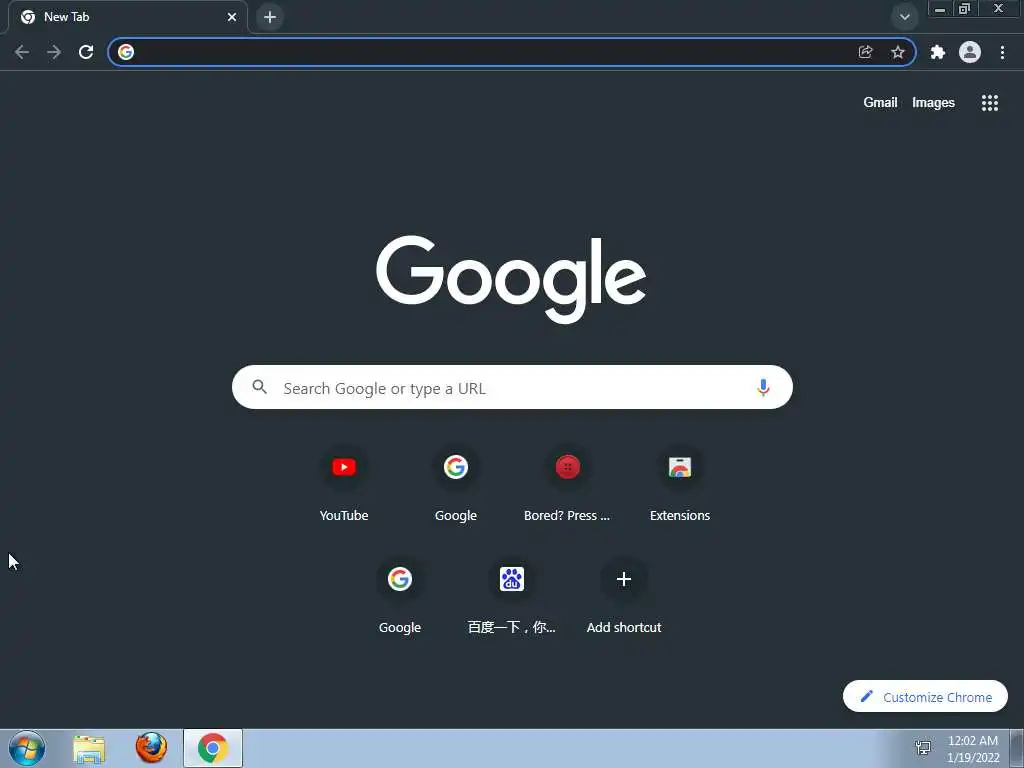Open the Gmail link
Image resolution: width=1024 pixels, height=768 pixels.
click(x=880, y=103)
